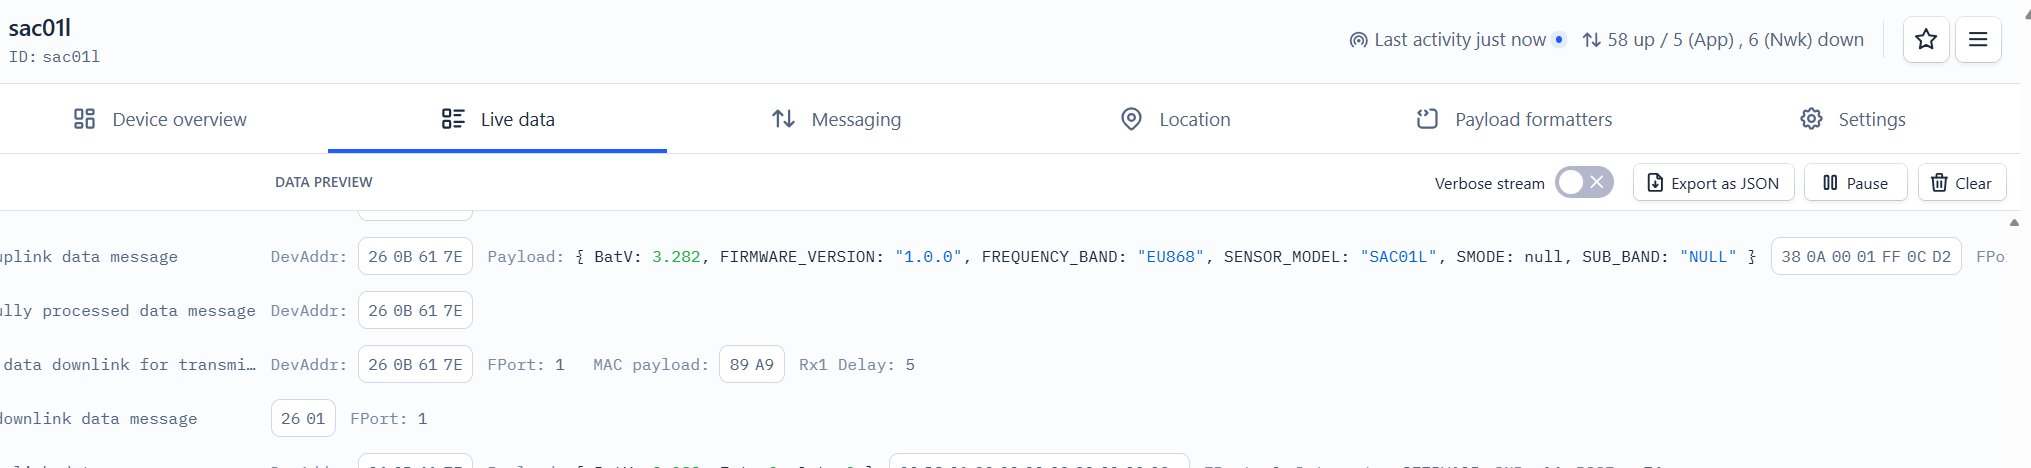
Task: Go to the Location tab
Action: [1175, 119]
